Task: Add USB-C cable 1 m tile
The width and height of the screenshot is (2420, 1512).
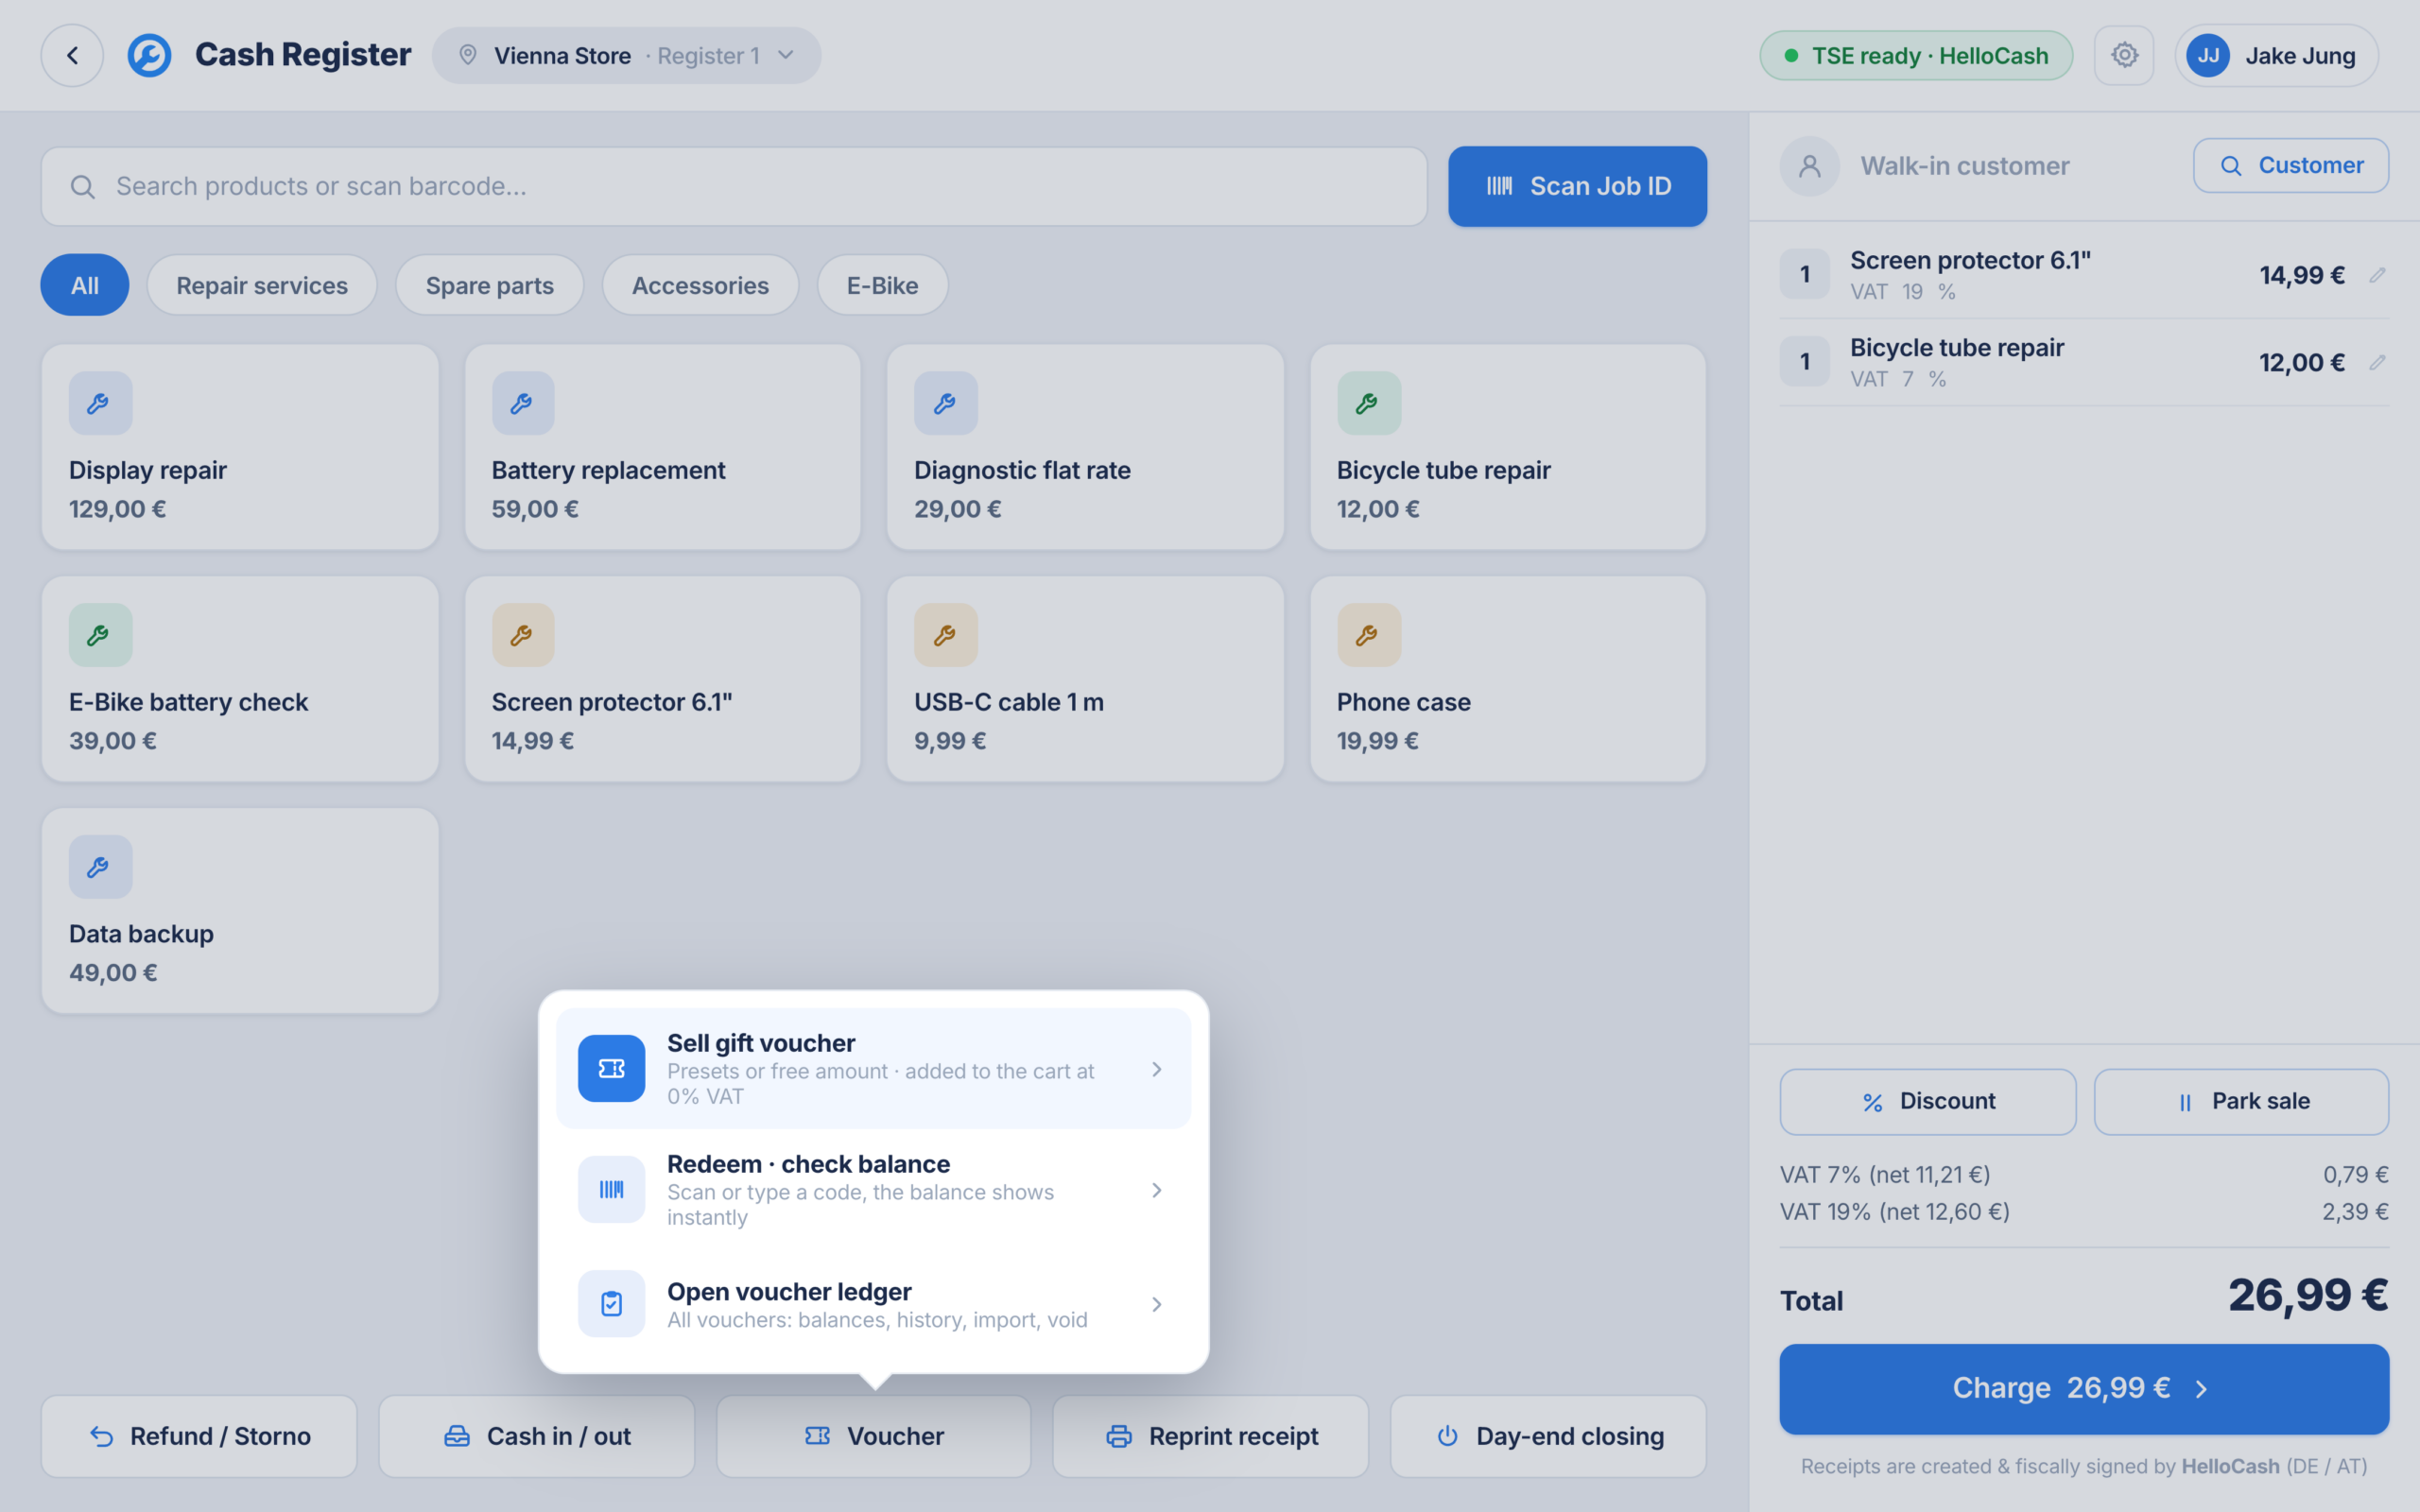Action: [1085, 679]
